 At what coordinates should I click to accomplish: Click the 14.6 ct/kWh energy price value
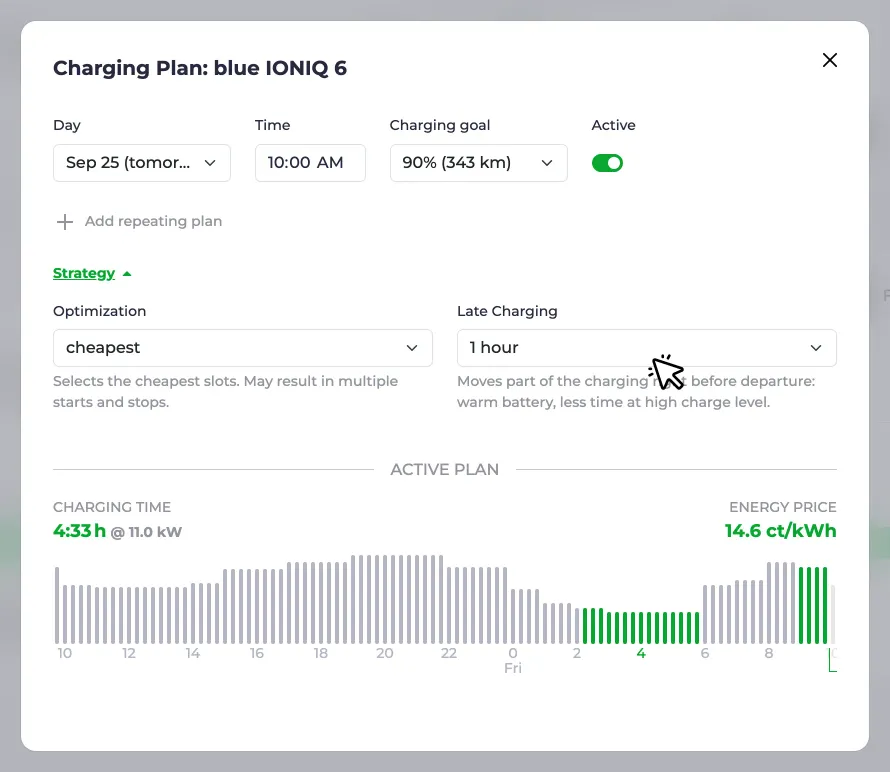780,531
